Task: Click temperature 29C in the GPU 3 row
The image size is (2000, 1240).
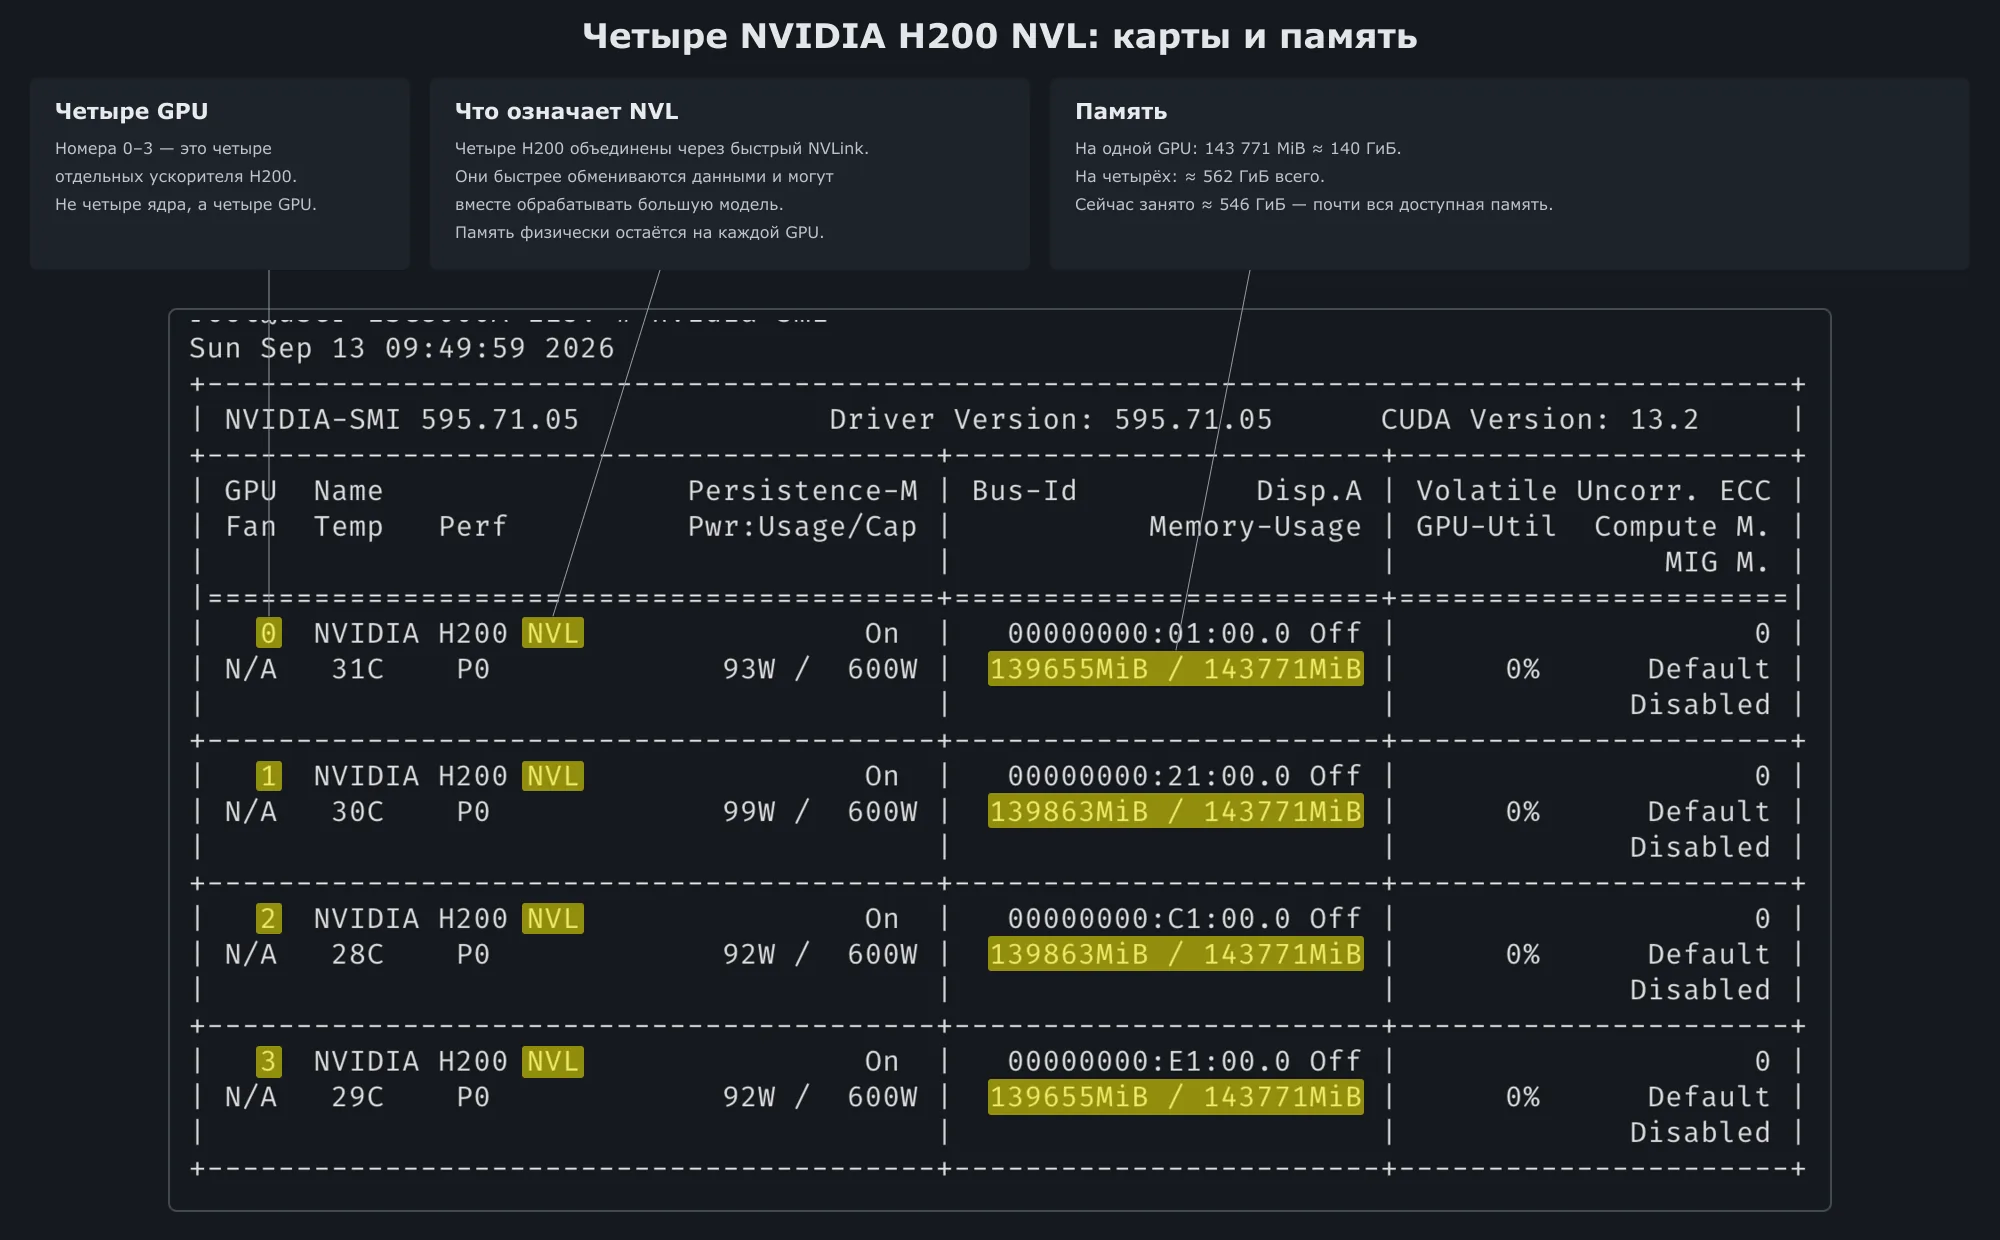Action: coord(358,1097)
